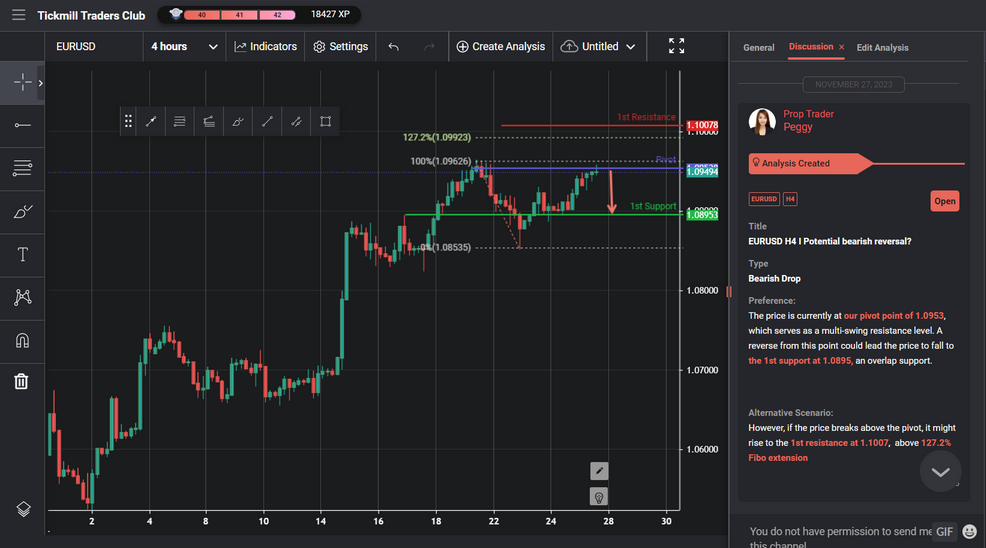986x548 pixels.
Task: Toggle fullscreen chart mode
Action: (x=677, y=46)
